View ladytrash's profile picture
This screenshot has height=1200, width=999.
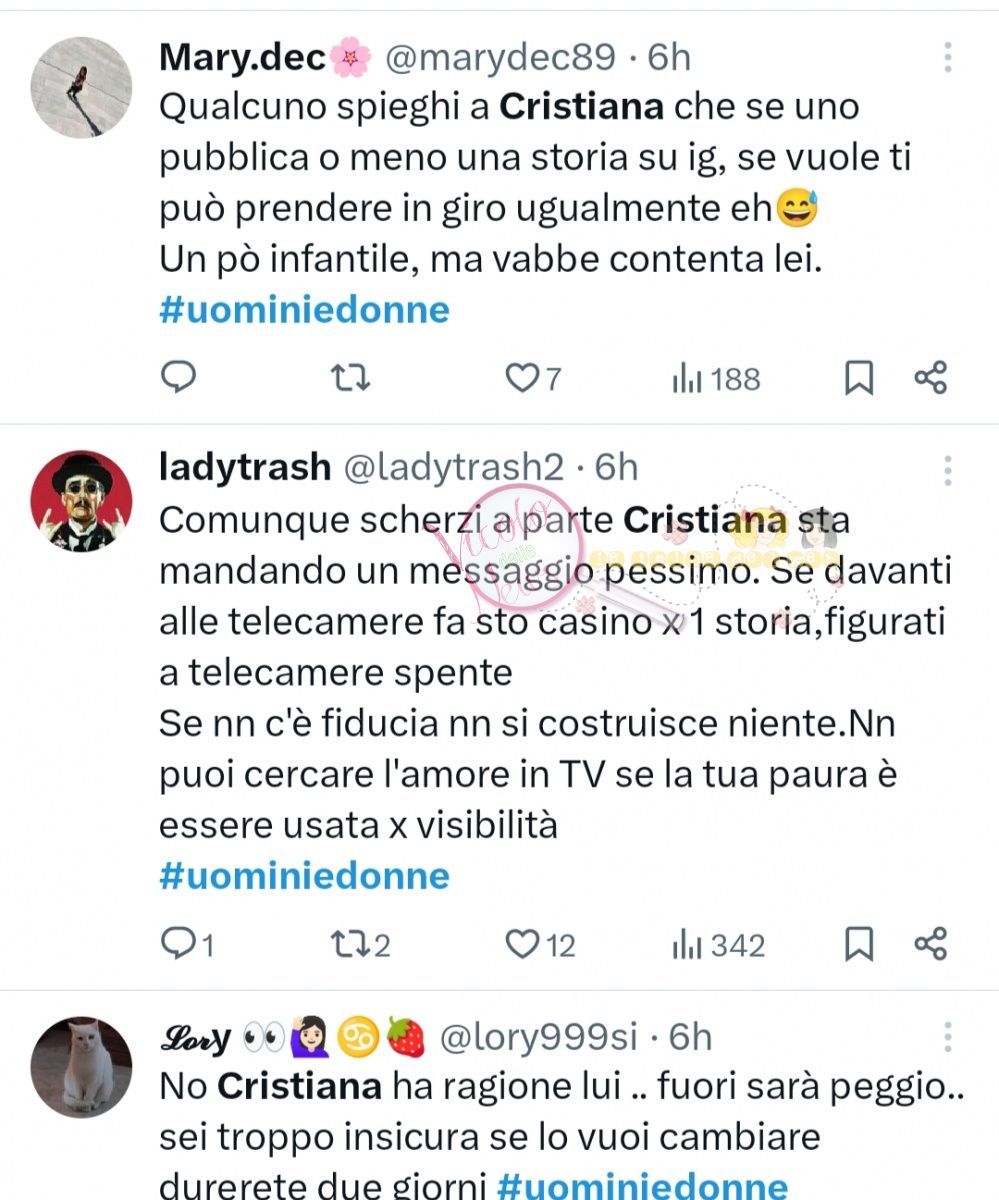coord(82,500)
